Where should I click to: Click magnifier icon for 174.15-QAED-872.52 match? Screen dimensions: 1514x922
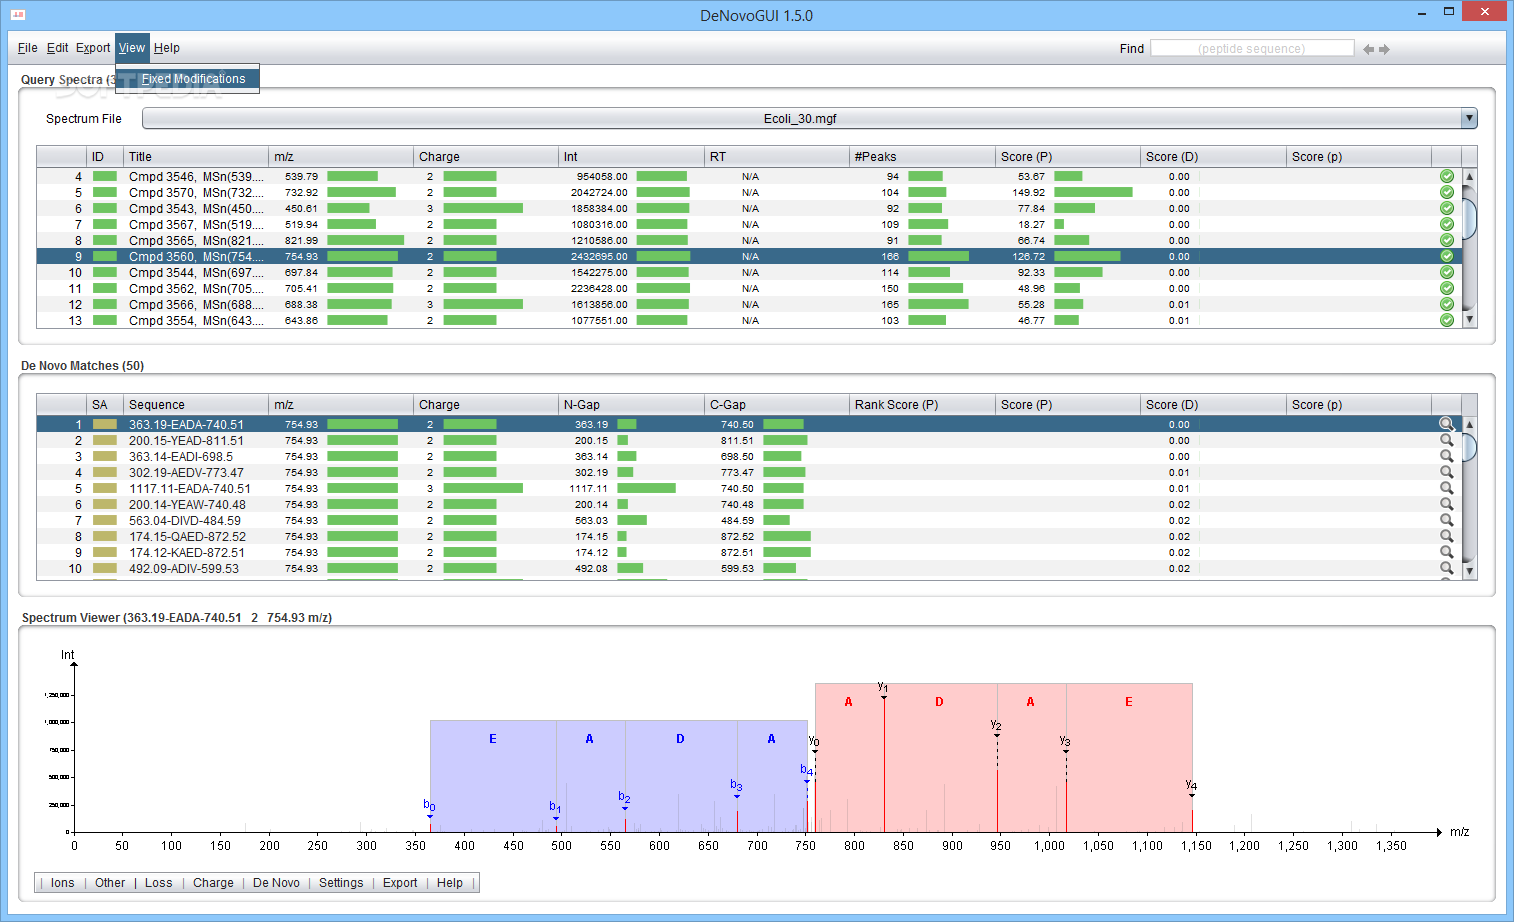point(1446,536)
